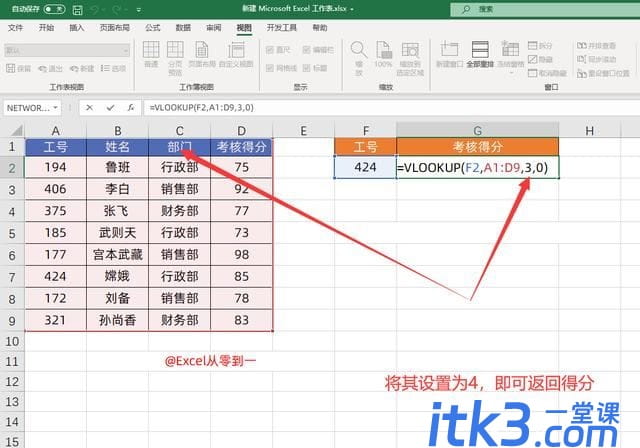Switch to the Home (开始) tab
The image size is (640, 448).
coord(46,28)
